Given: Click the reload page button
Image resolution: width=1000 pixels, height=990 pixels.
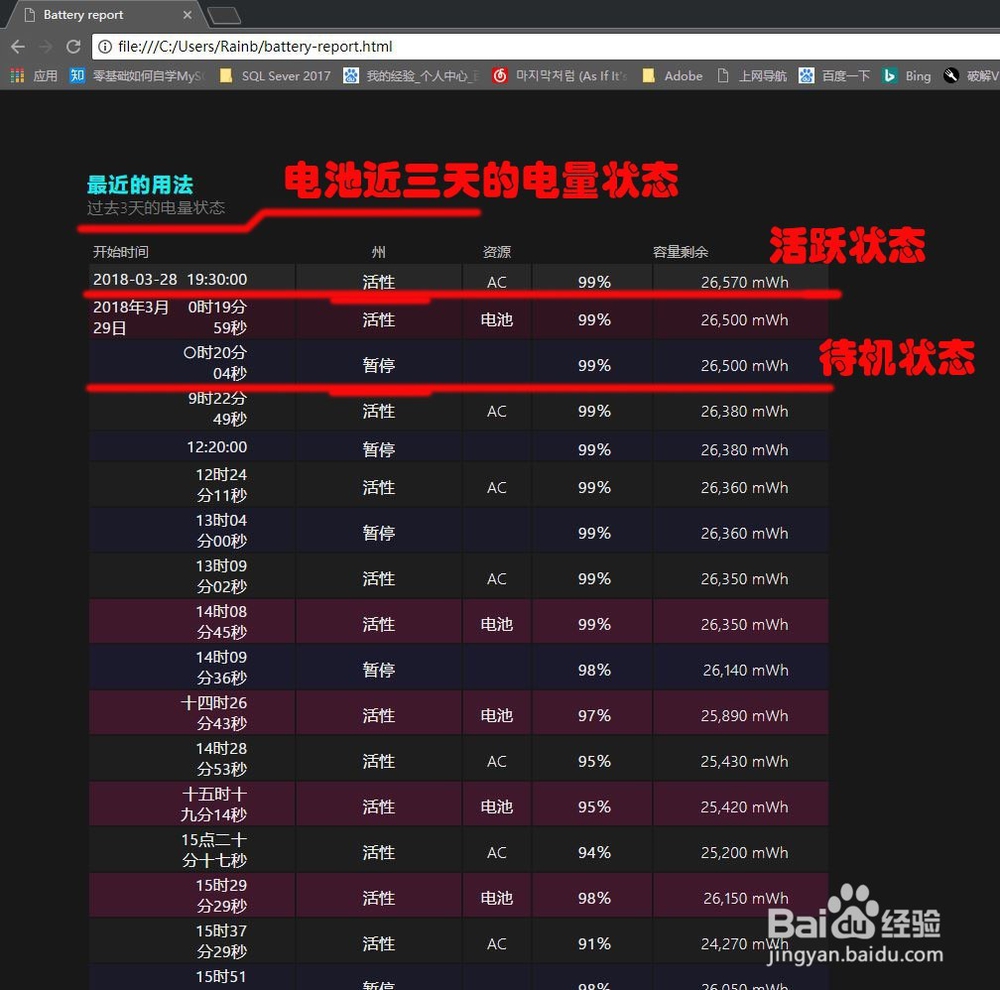Looking at the screenshot, I should pos(71,46).
